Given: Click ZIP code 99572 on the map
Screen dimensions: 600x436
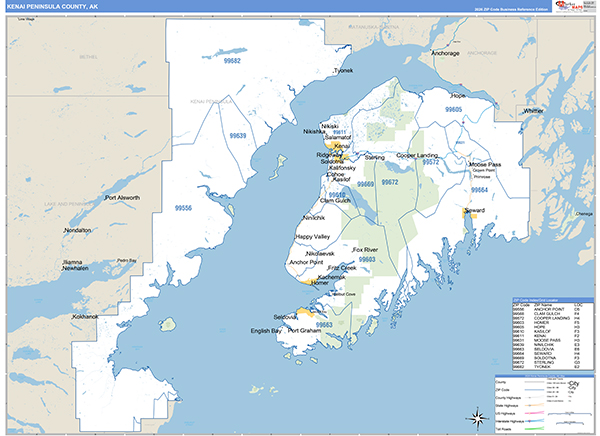Looking at the screenshot, I should 430,162.
